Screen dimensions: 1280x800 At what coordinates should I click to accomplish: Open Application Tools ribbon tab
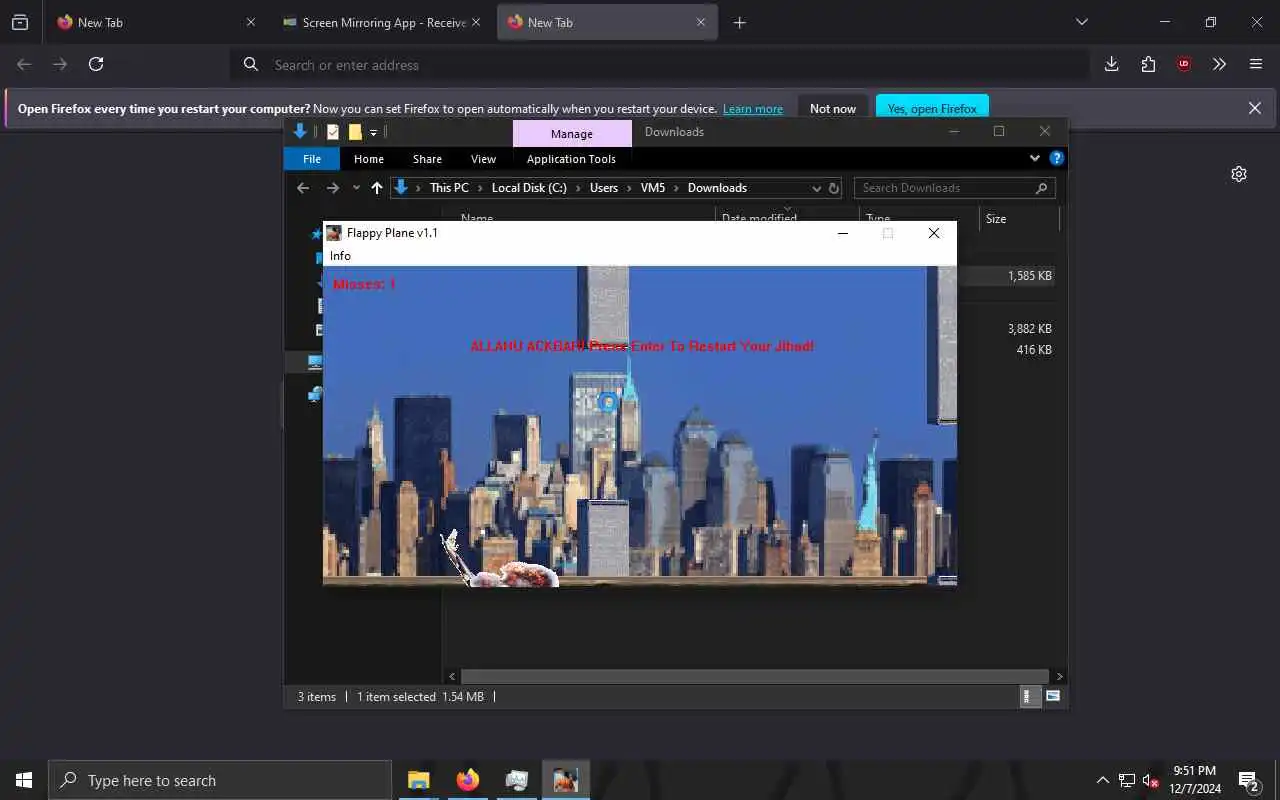tap(571, 159)
